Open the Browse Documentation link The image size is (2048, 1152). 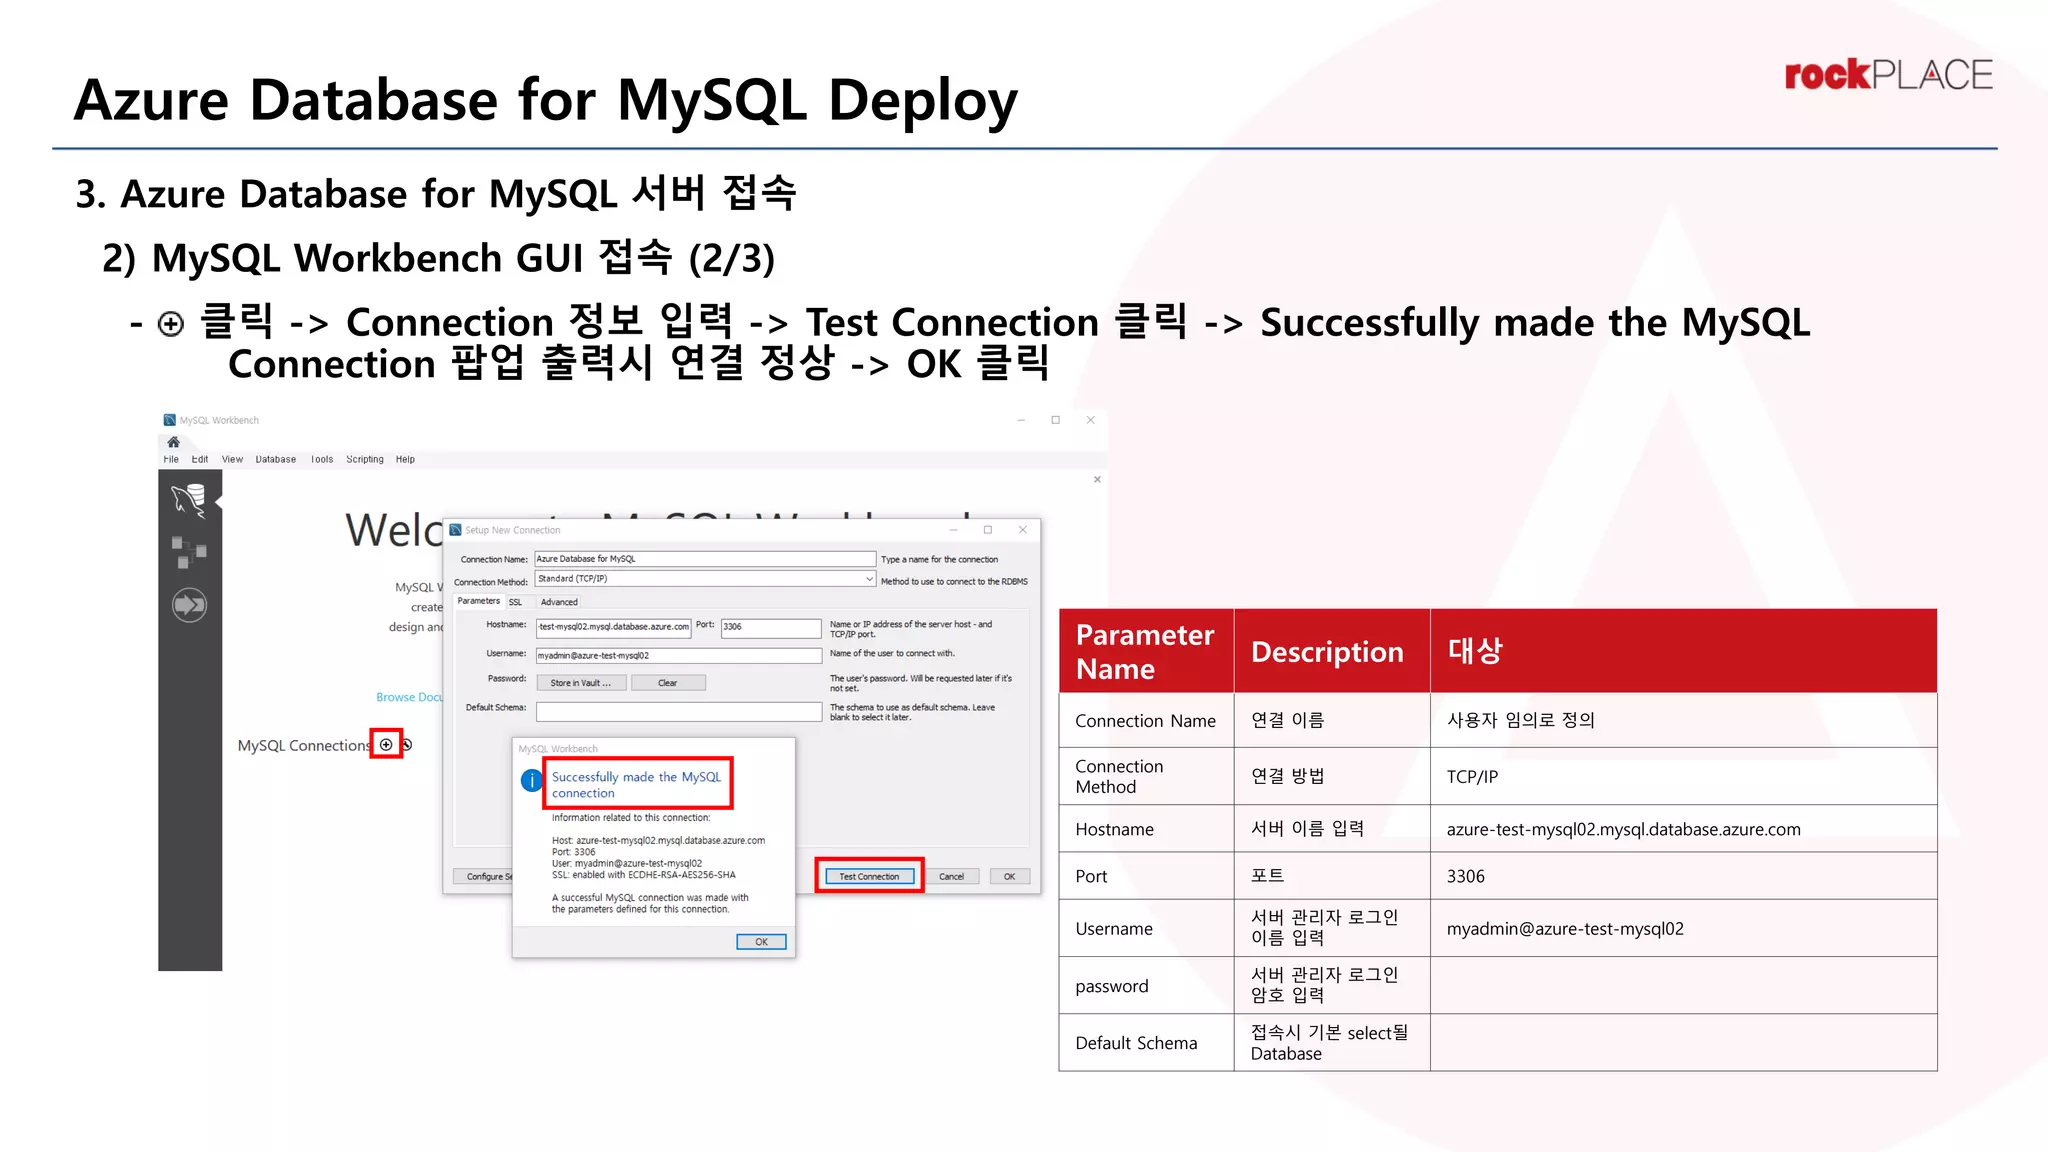(x=409, y=697)
